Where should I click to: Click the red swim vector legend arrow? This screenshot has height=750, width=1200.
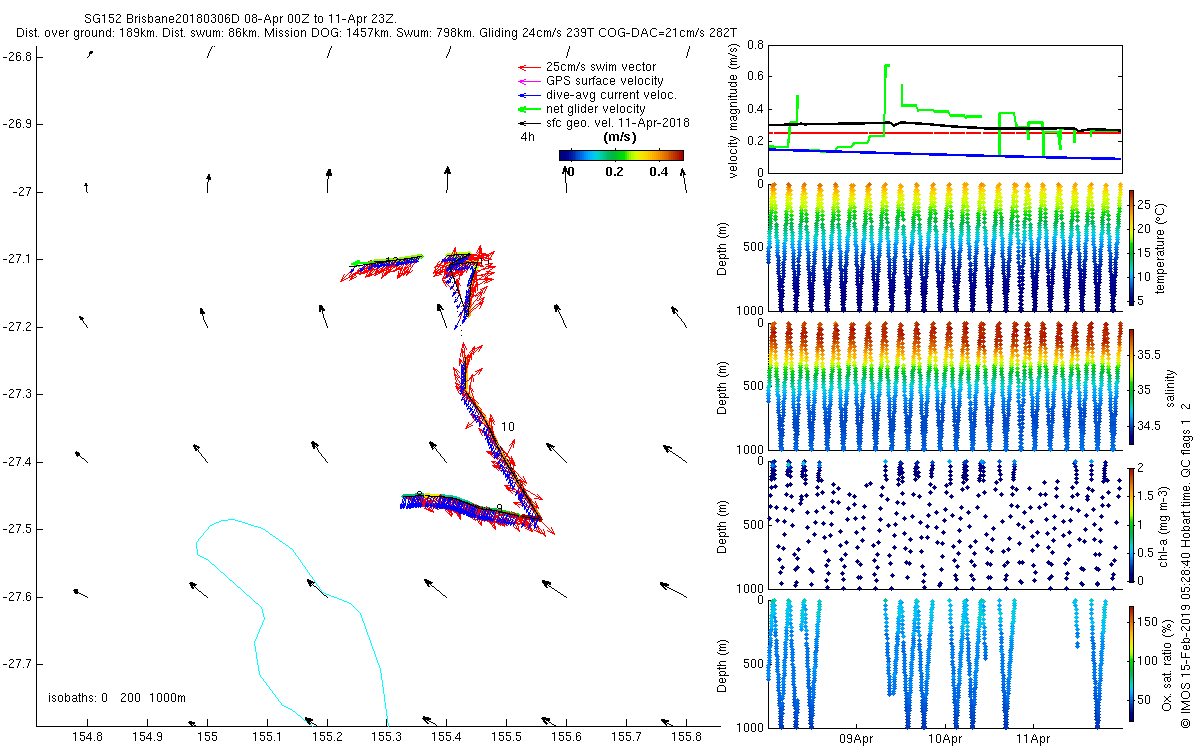[x=526, y=67]
